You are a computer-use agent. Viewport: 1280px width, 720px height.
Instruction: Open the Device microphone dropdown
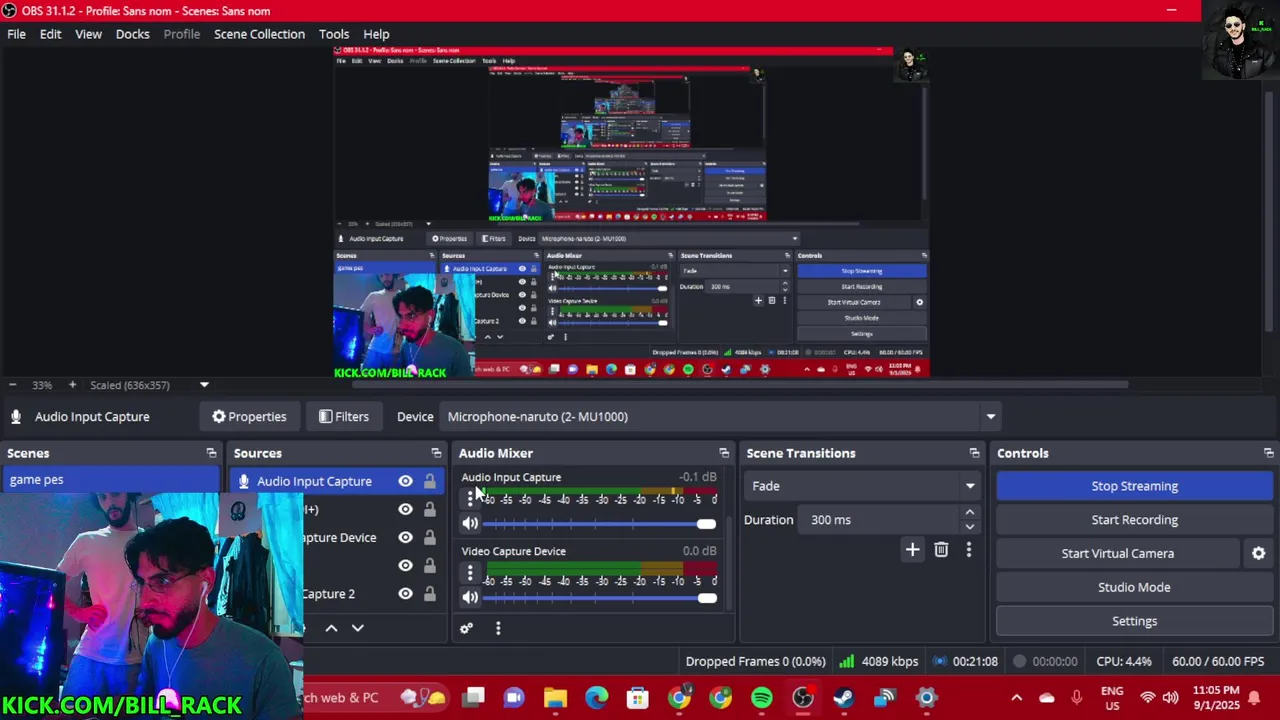pyautogui.click(x=990, y=417)
